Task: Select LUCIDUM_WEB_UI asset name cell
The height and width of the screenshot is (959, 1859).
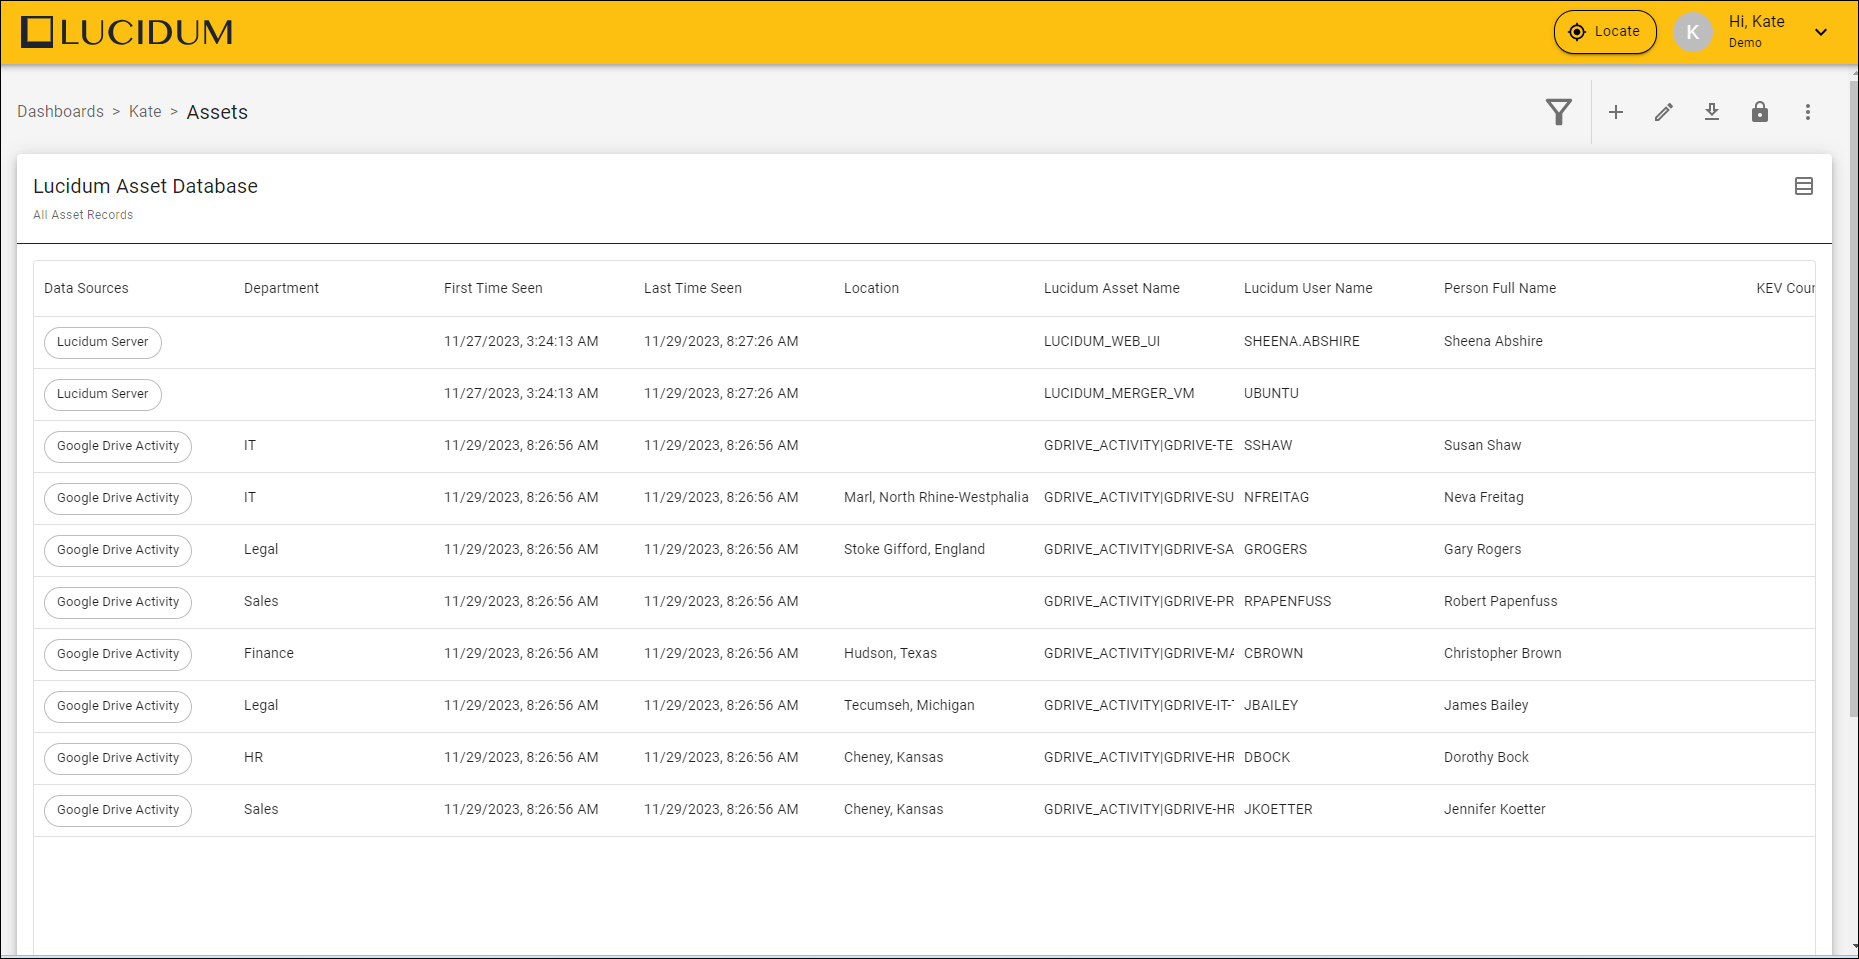Action: (1102, 341)
